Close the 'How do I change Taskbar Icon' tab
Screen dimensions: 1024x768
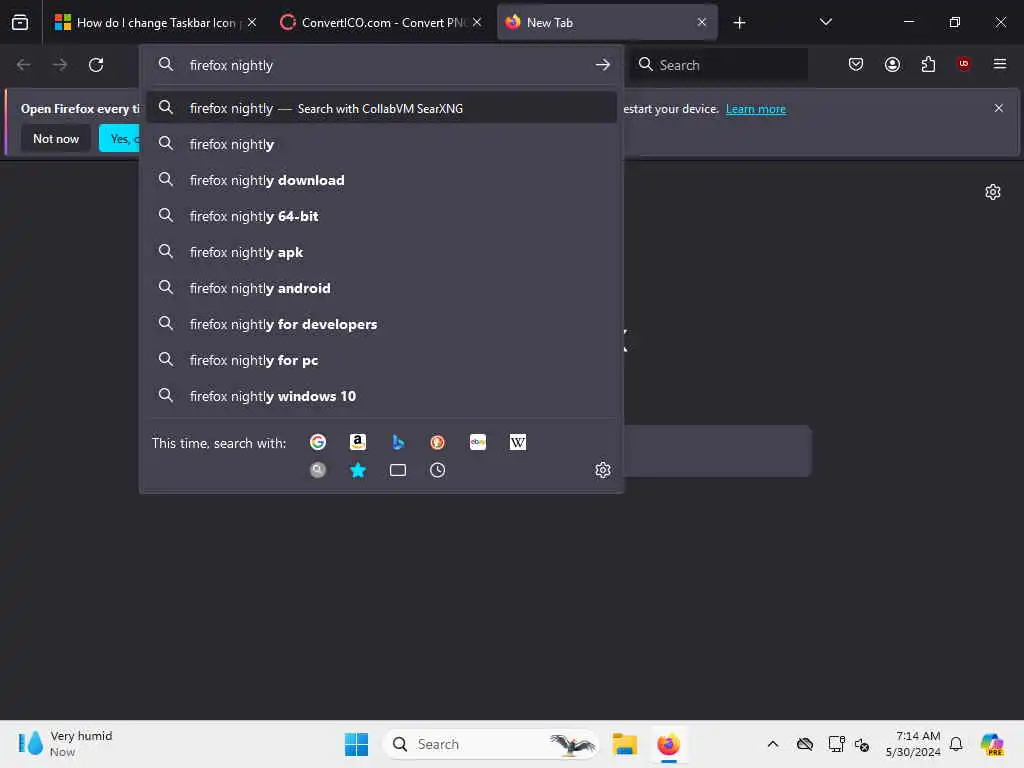[x=252, y=22]
